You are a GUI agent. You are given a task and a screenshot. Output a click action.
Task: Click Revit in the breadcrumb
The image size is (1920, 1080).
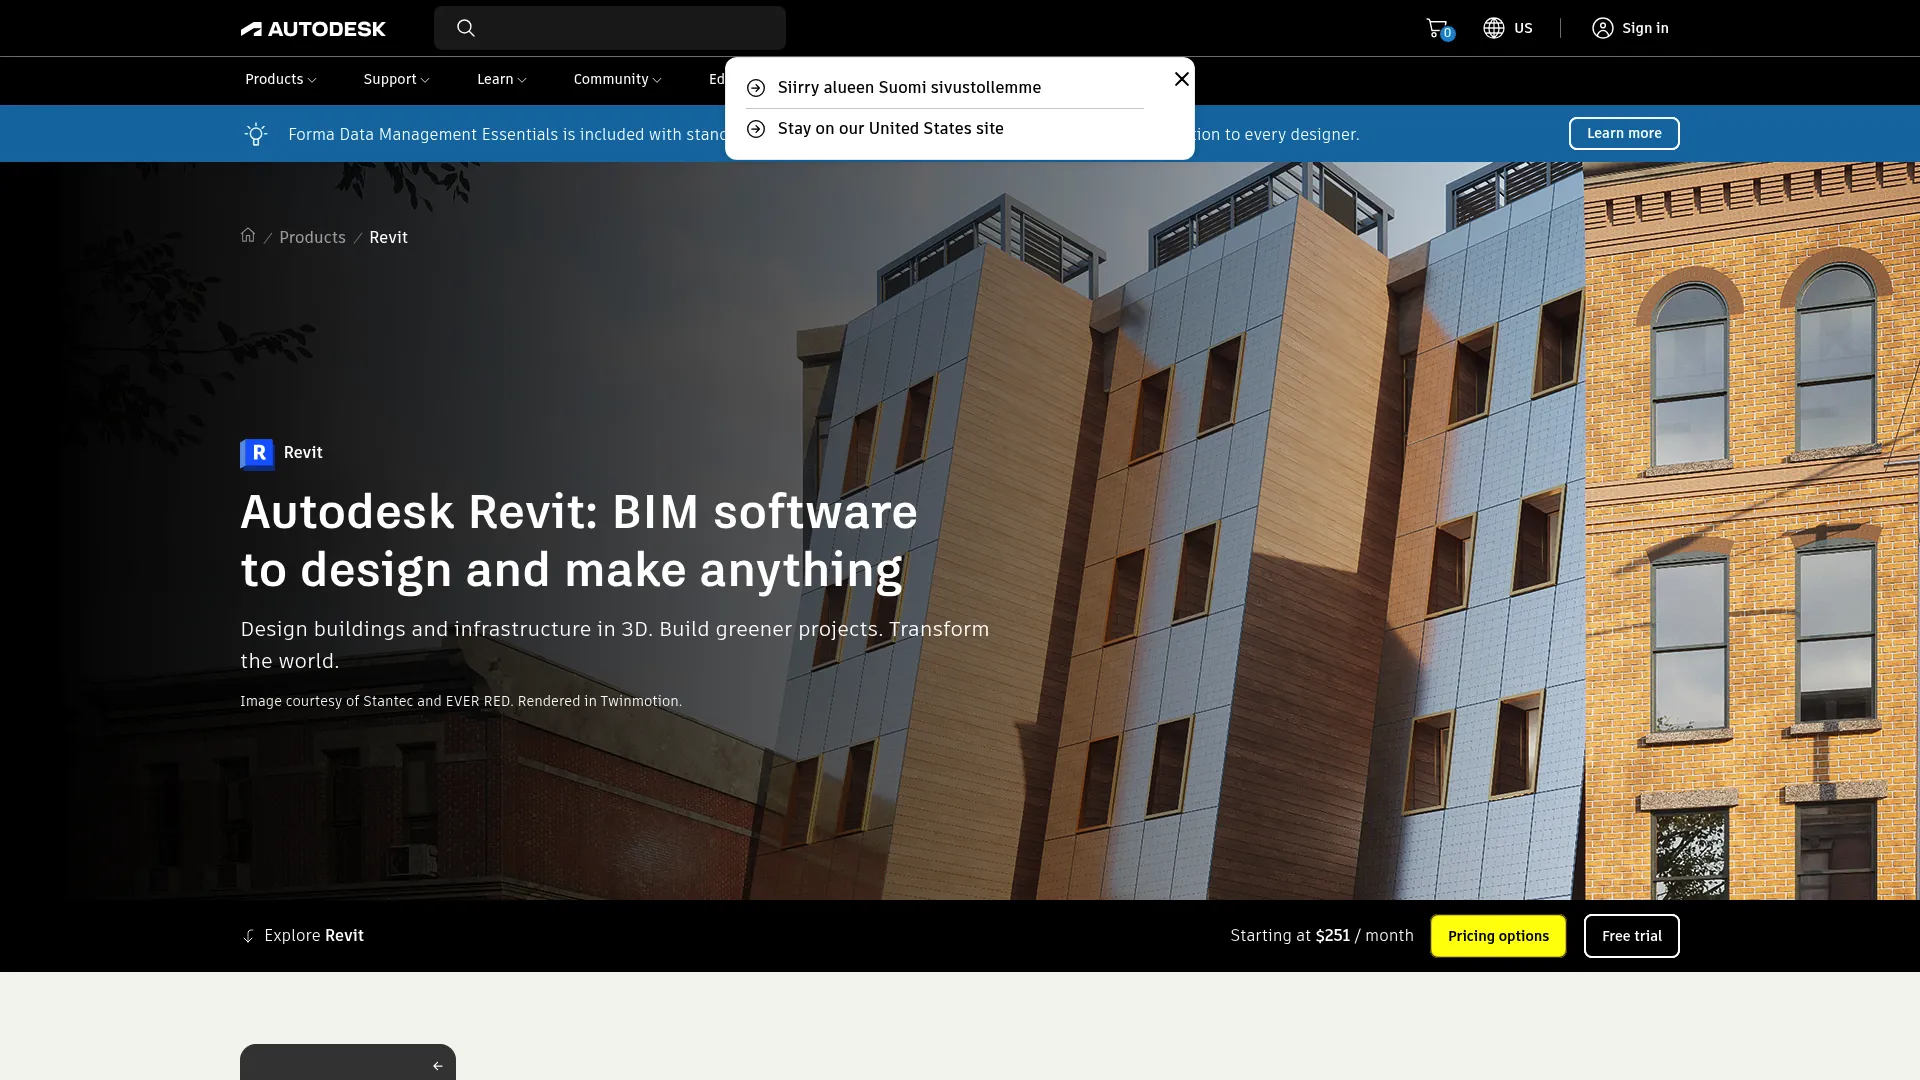tap(388, 238)
